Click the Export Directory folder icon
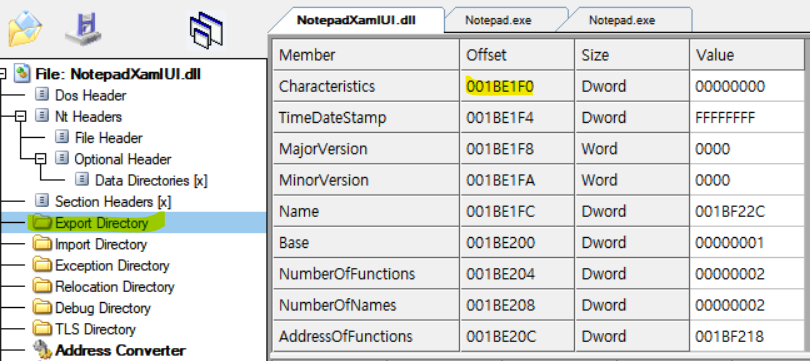This screenshot has height=361, width=810. click(x=42, y=223)
